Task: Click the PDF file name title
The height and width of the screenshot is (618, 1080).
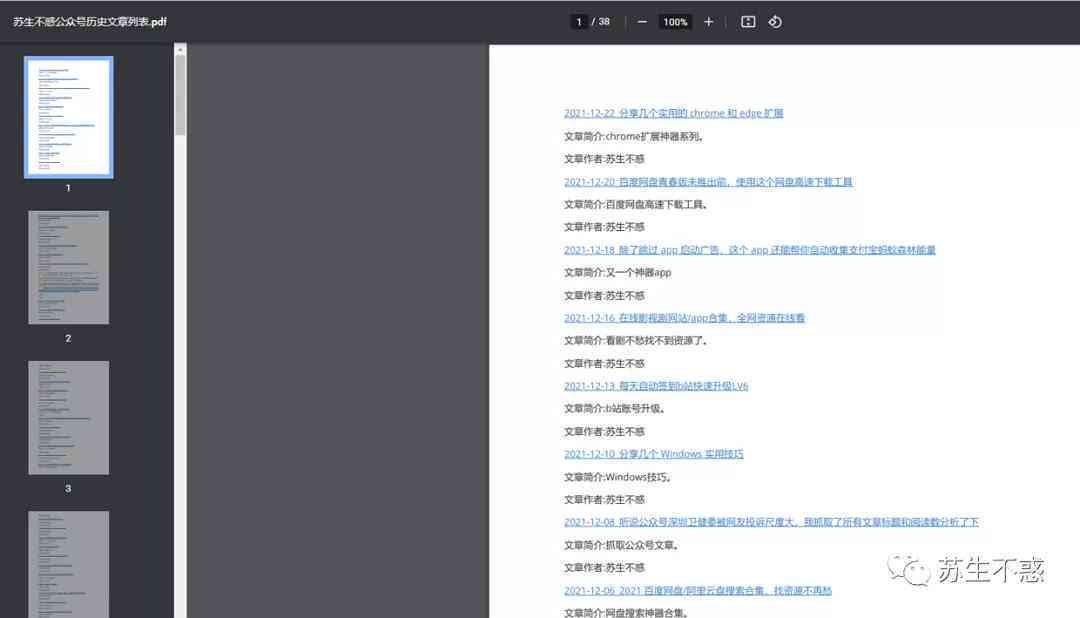Action: [x=90, y=22]
